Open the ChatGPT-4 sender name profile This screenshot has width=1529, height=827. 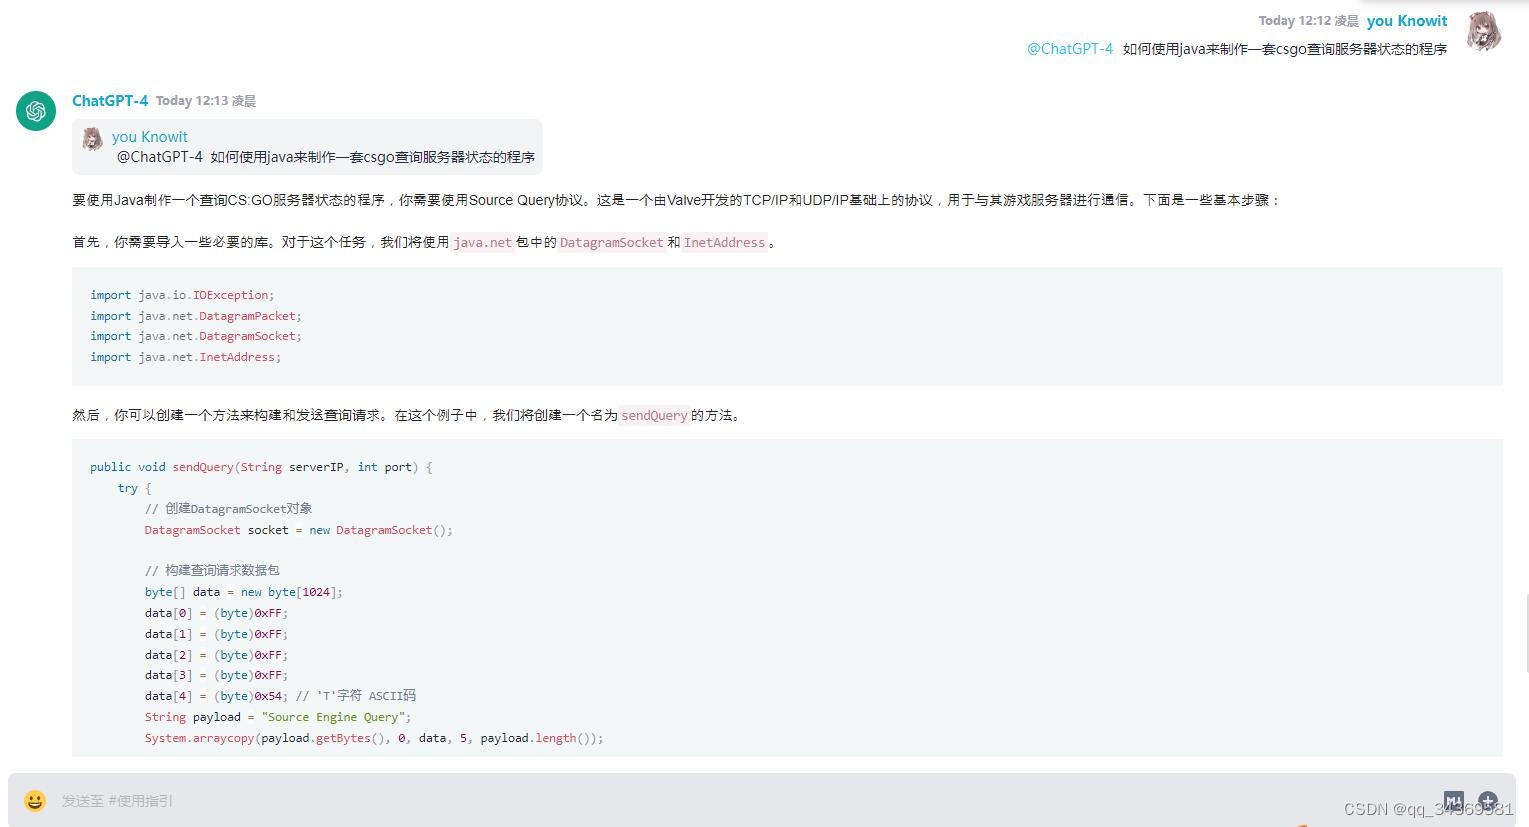110,100
